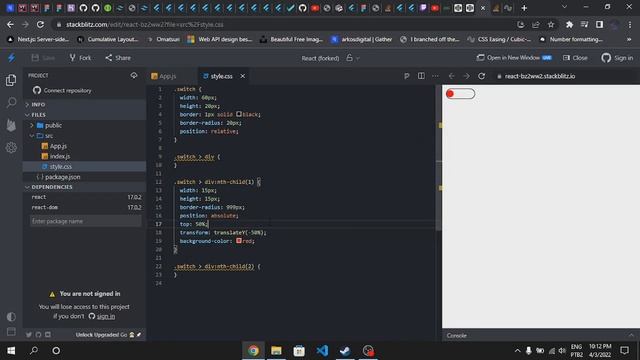The height and width of the screenshot is (360, 640).
Task: Click the react-dom dependency row
Action: [x=86, y=207]
